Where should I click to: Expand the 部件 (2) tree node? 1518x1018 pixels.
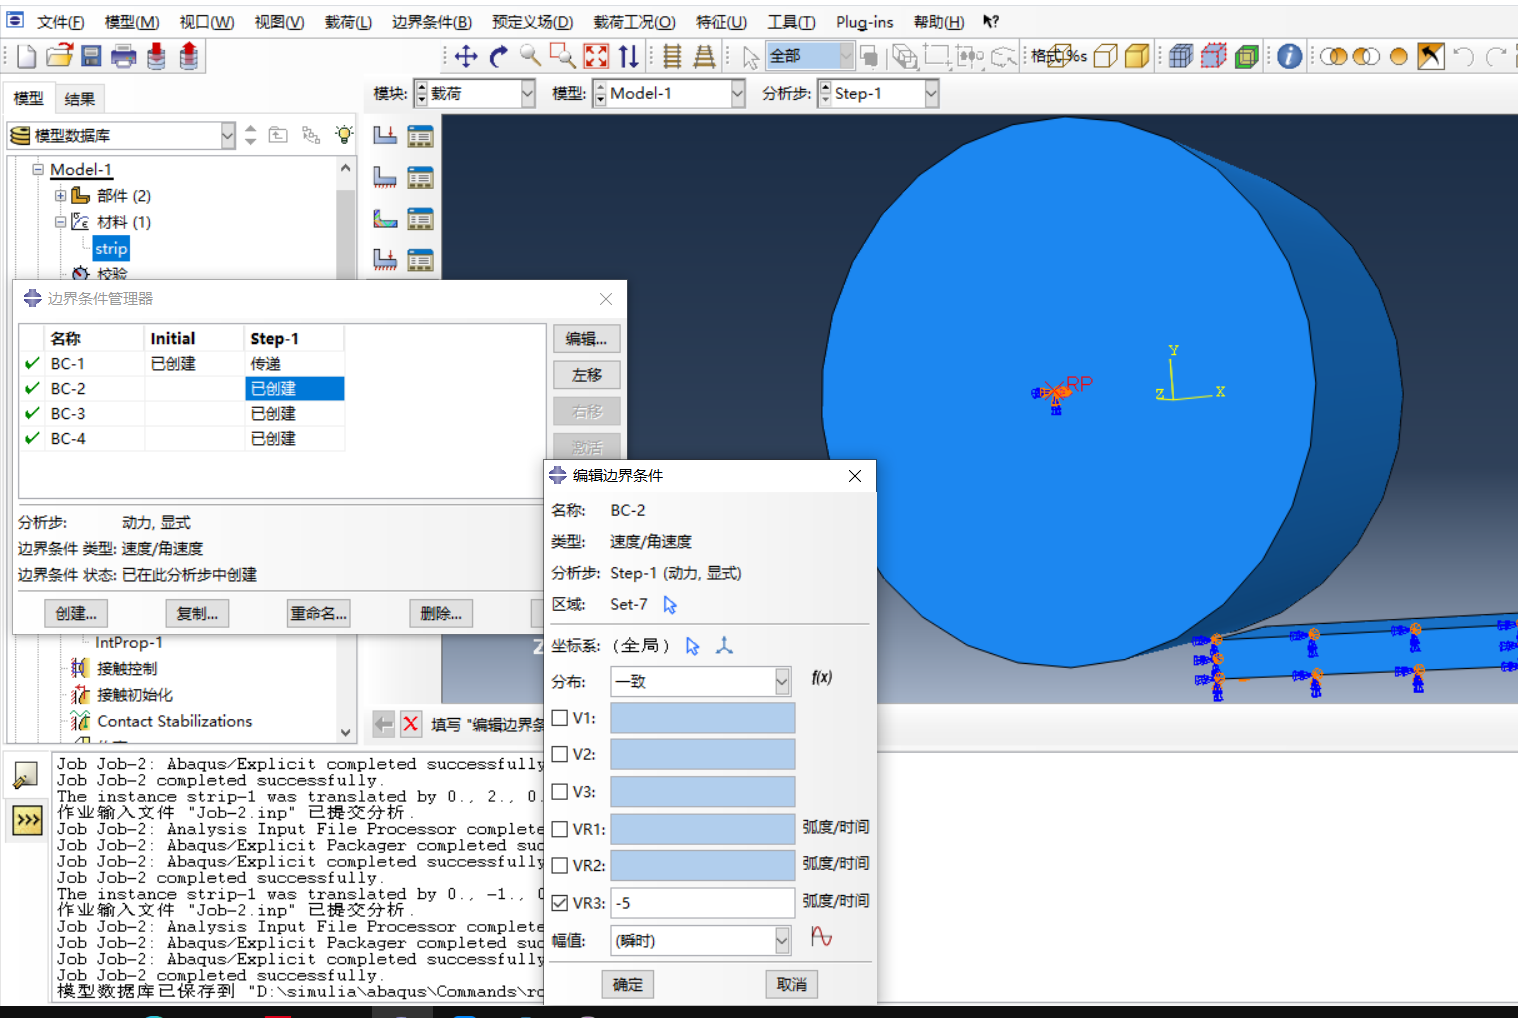click(60, 196)
